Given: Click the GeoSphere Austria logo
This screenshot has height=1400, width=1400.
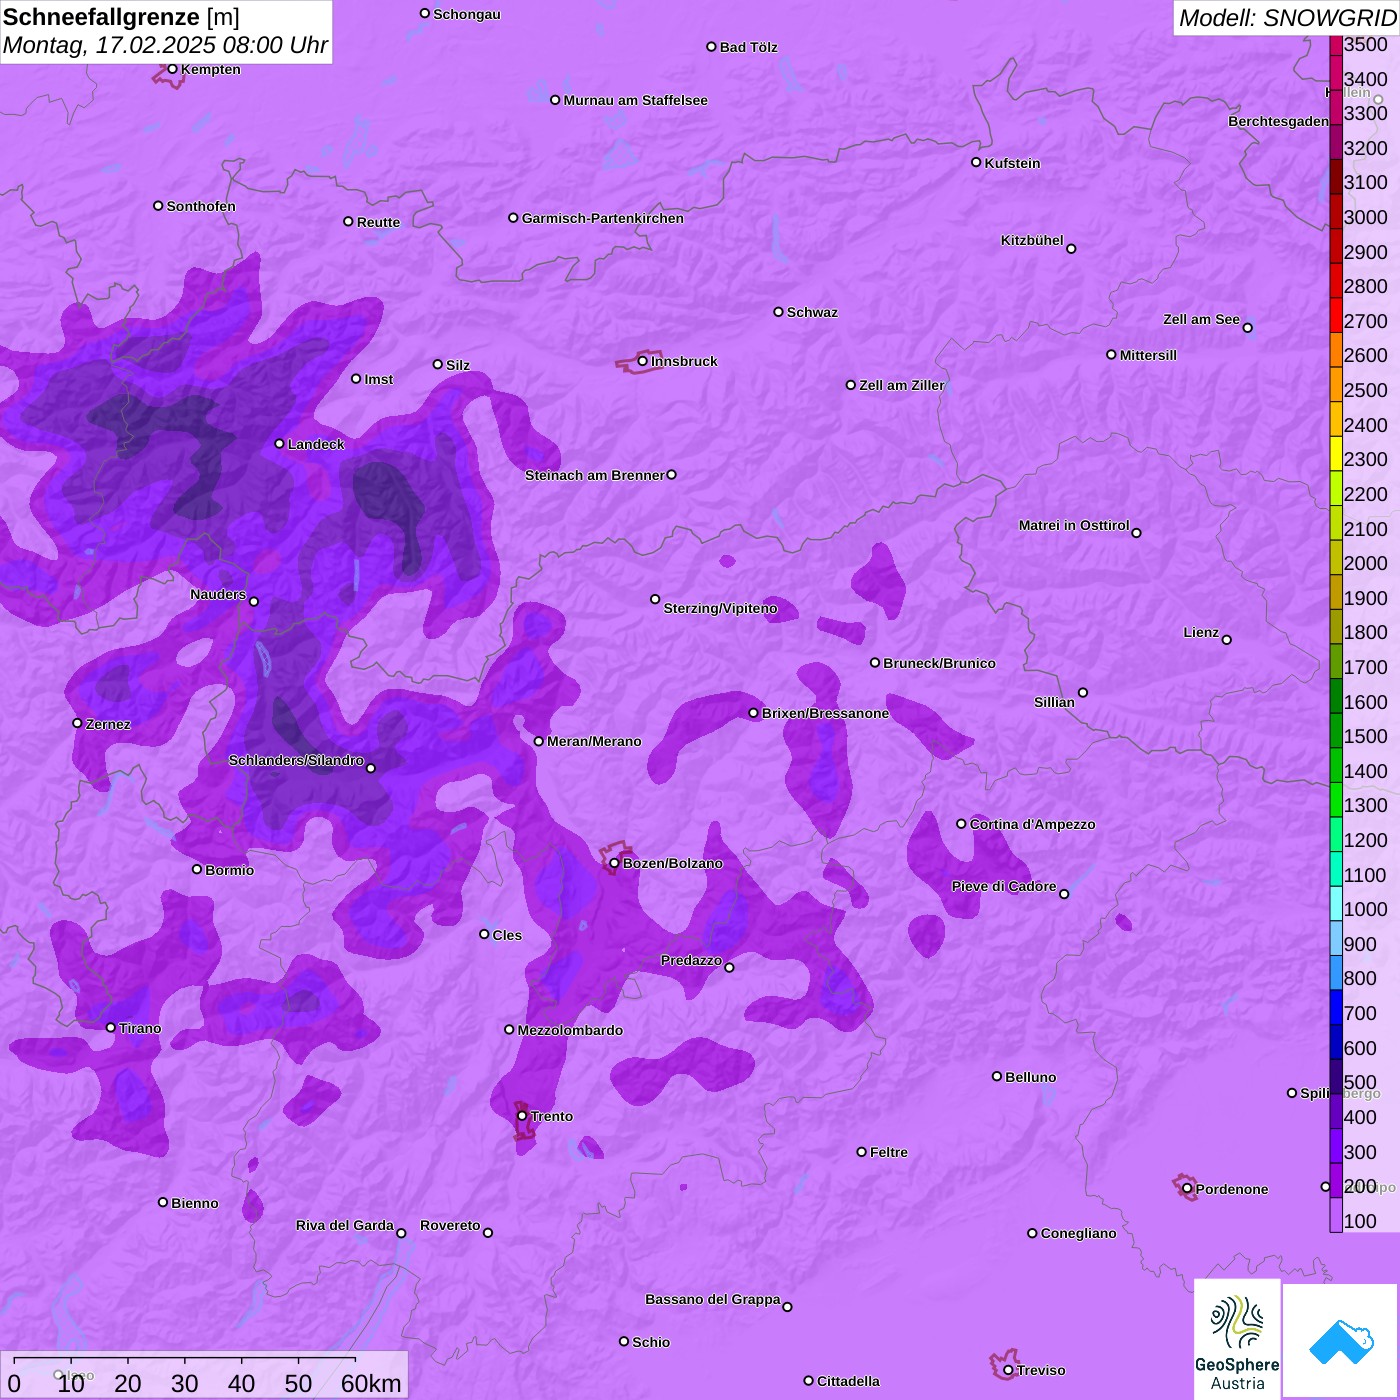Looking at the screenshot, I should (x=1237, y=1338).
